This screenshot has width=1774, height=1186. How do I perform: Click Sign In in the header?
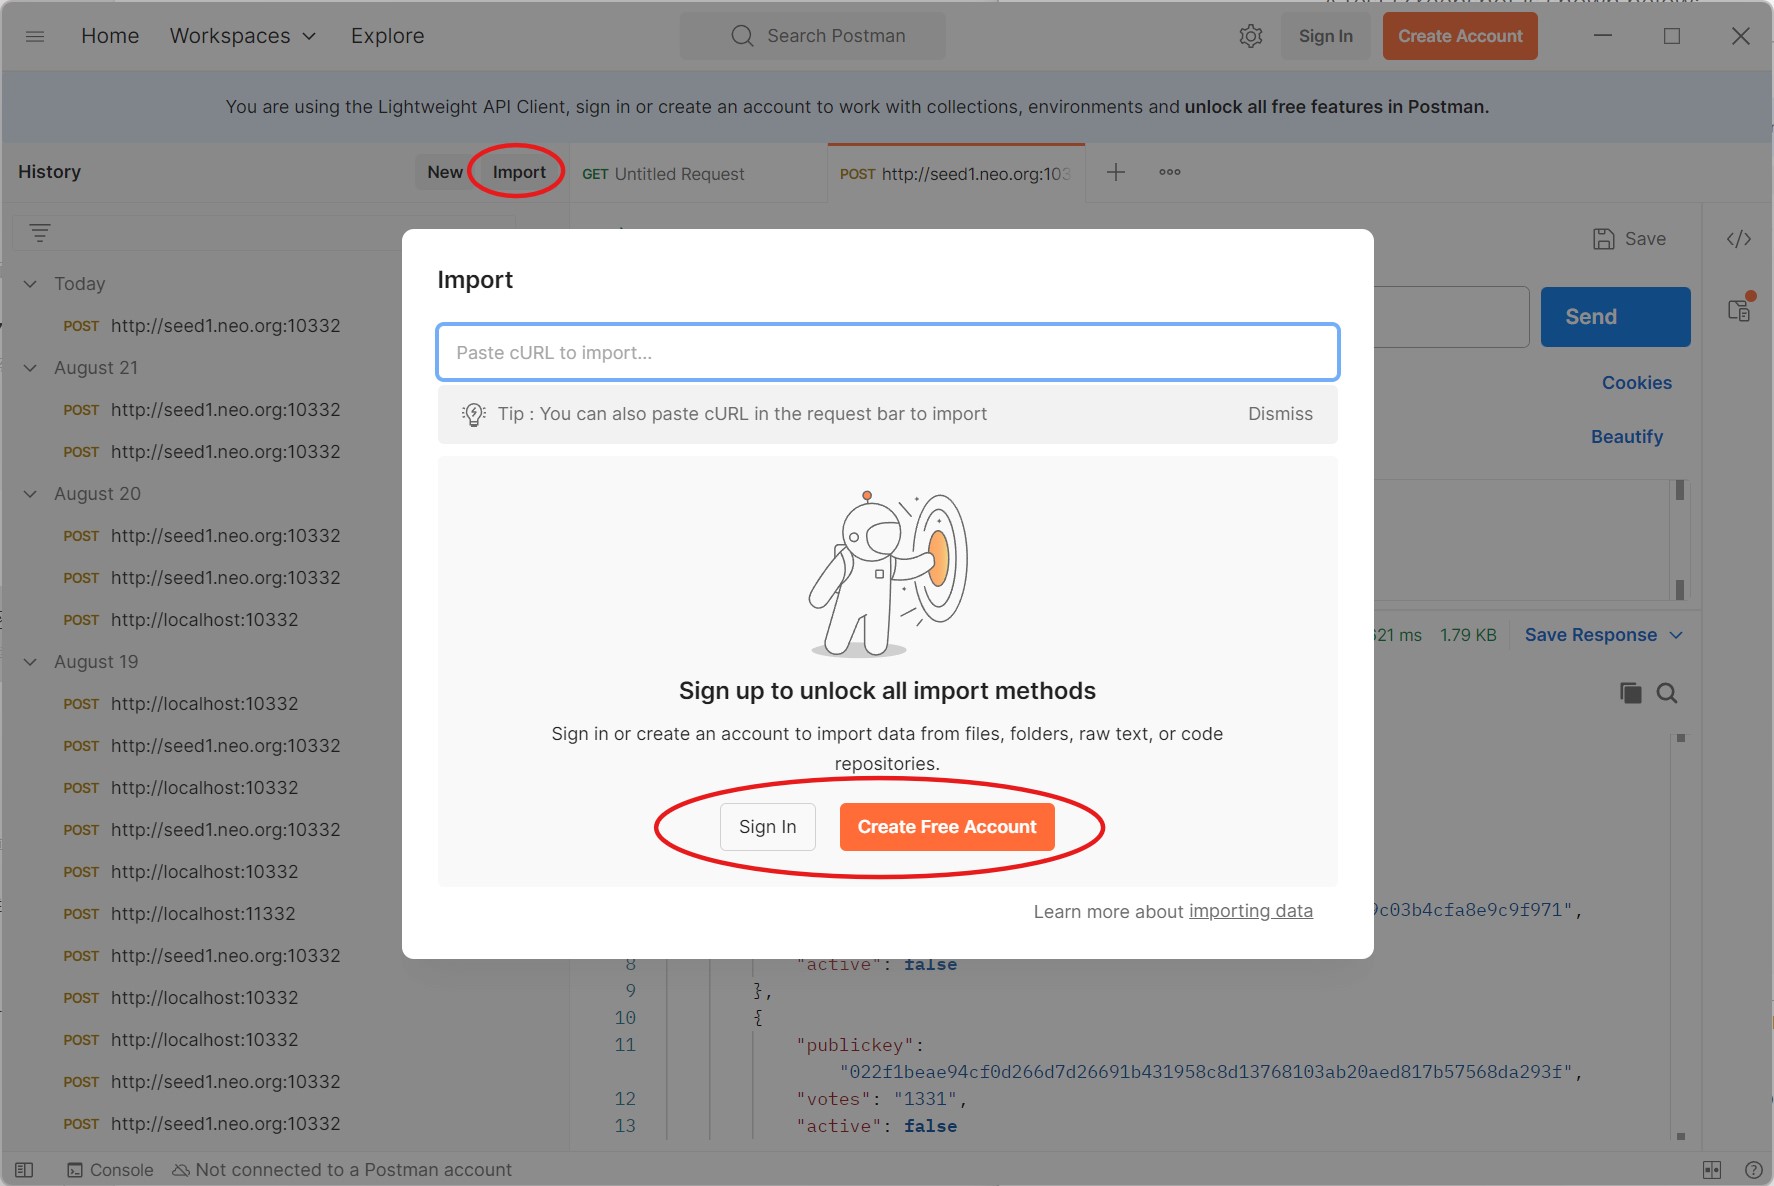pos(1326,36)
